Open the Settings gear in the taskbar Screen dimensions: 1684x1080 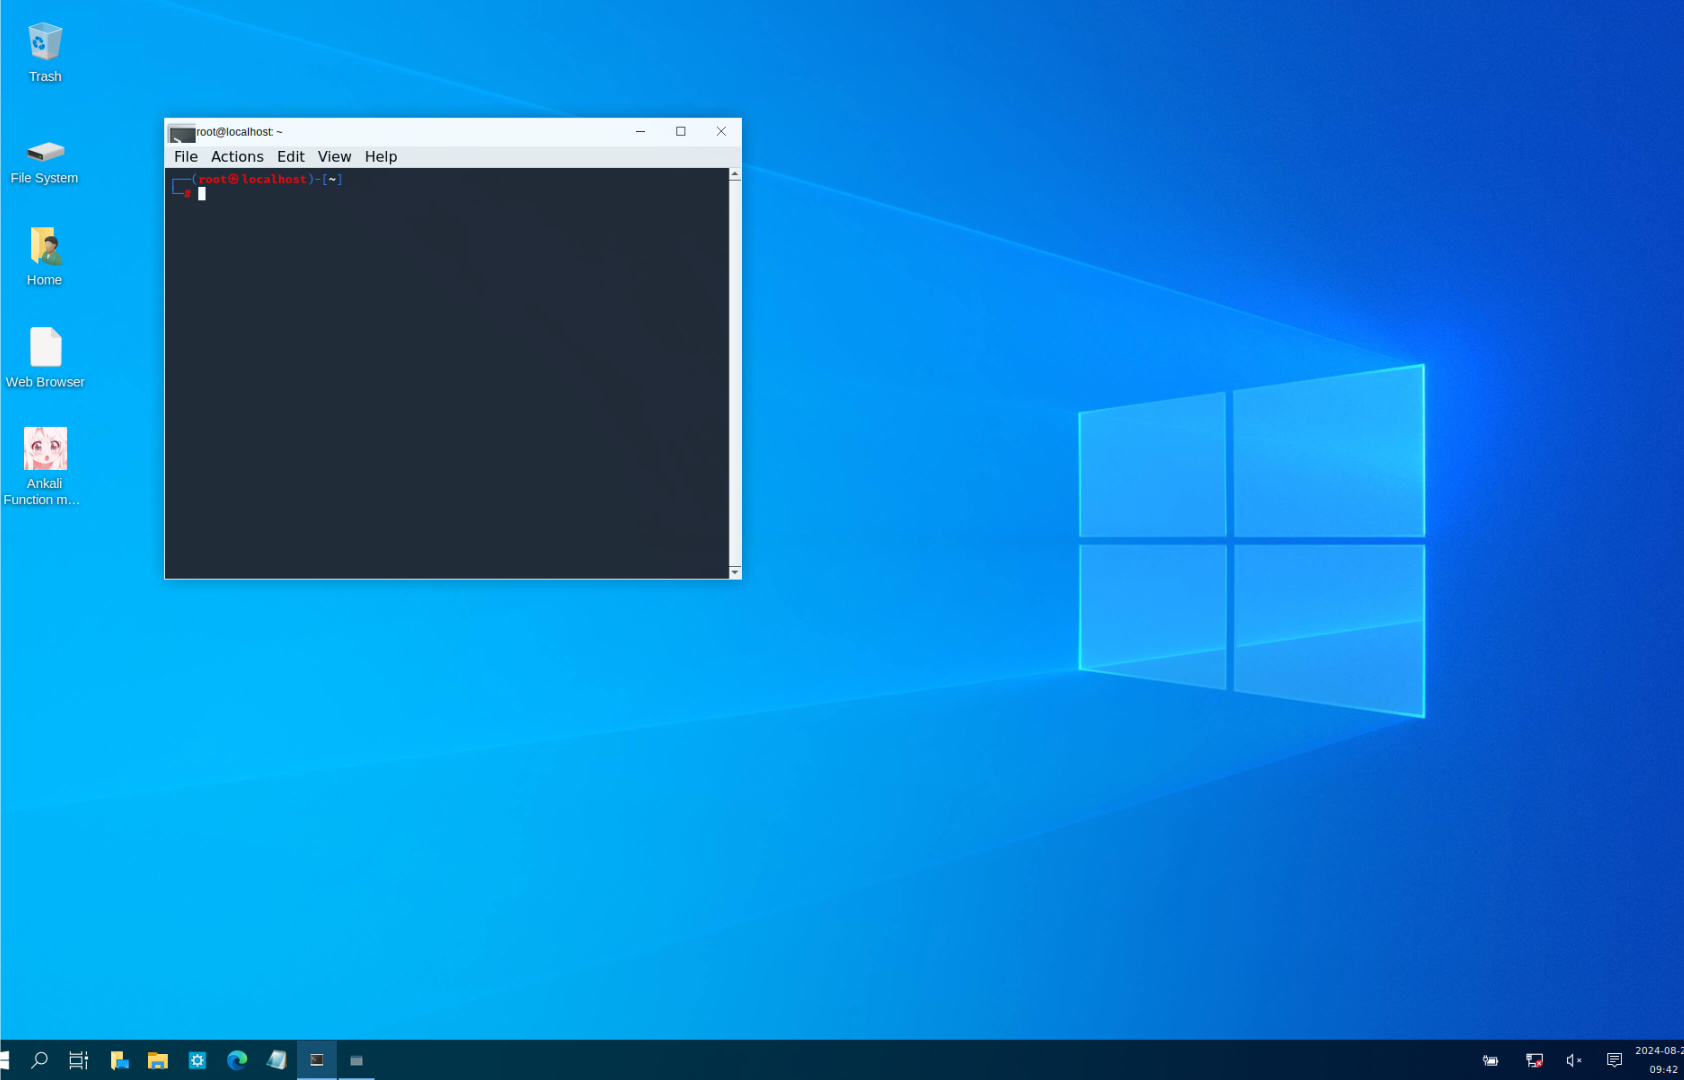(x=197, y=1060)
